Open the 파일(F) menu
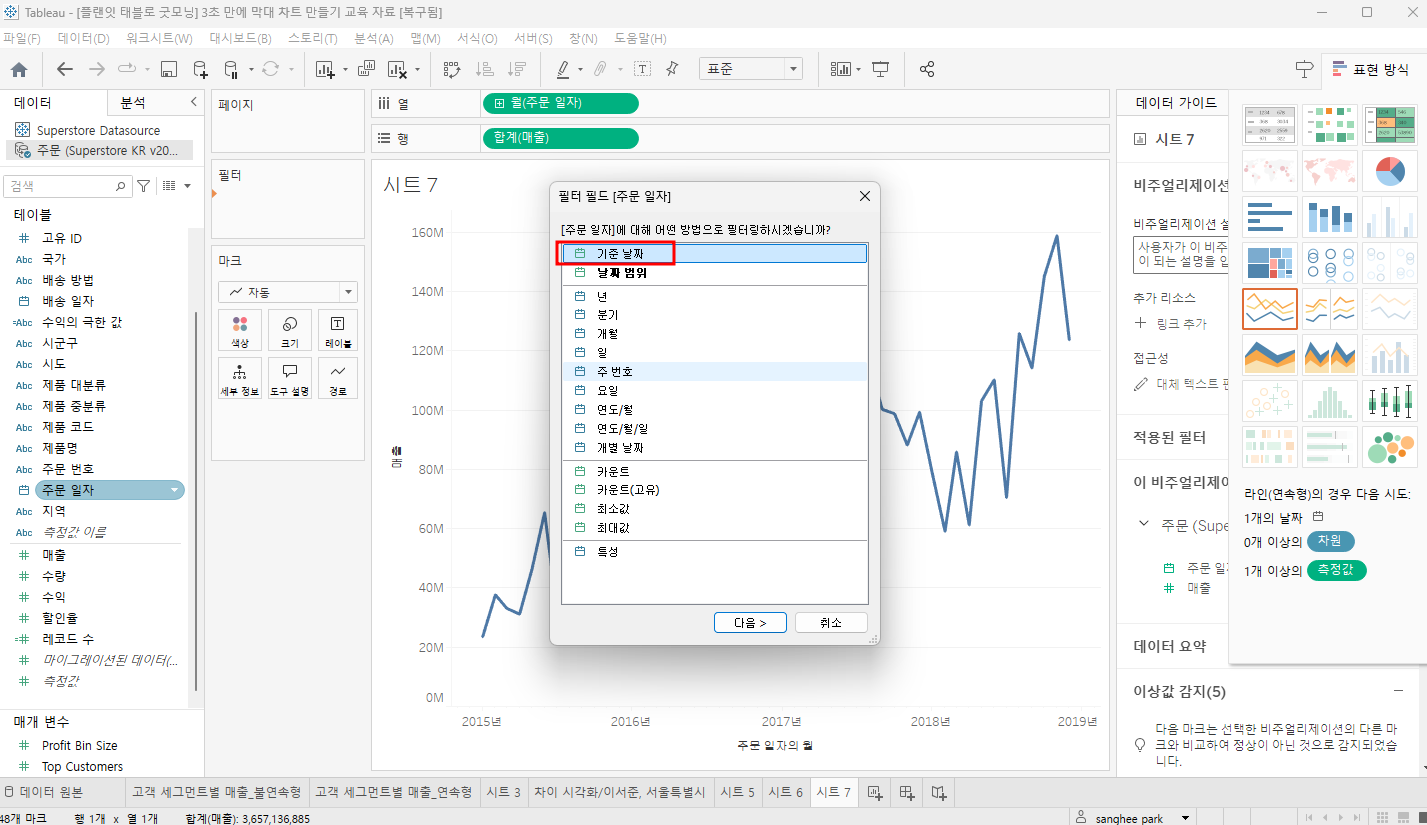The height and width of the screenshot is (825, 1427). pos(22,39)
